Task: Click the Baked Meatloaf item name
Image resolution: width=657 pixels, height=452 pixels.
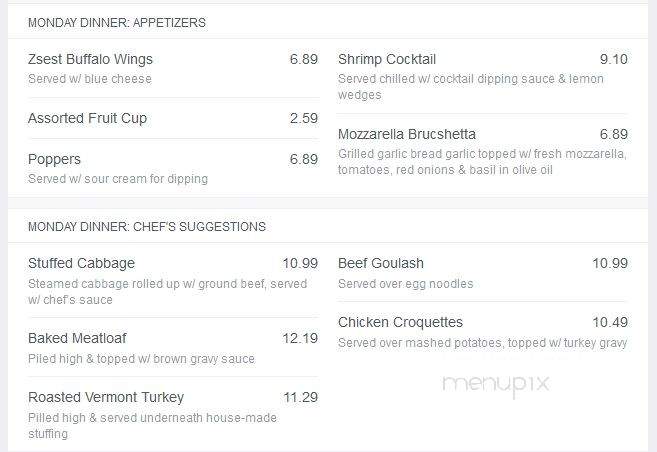Action: [x=77, y=338]
